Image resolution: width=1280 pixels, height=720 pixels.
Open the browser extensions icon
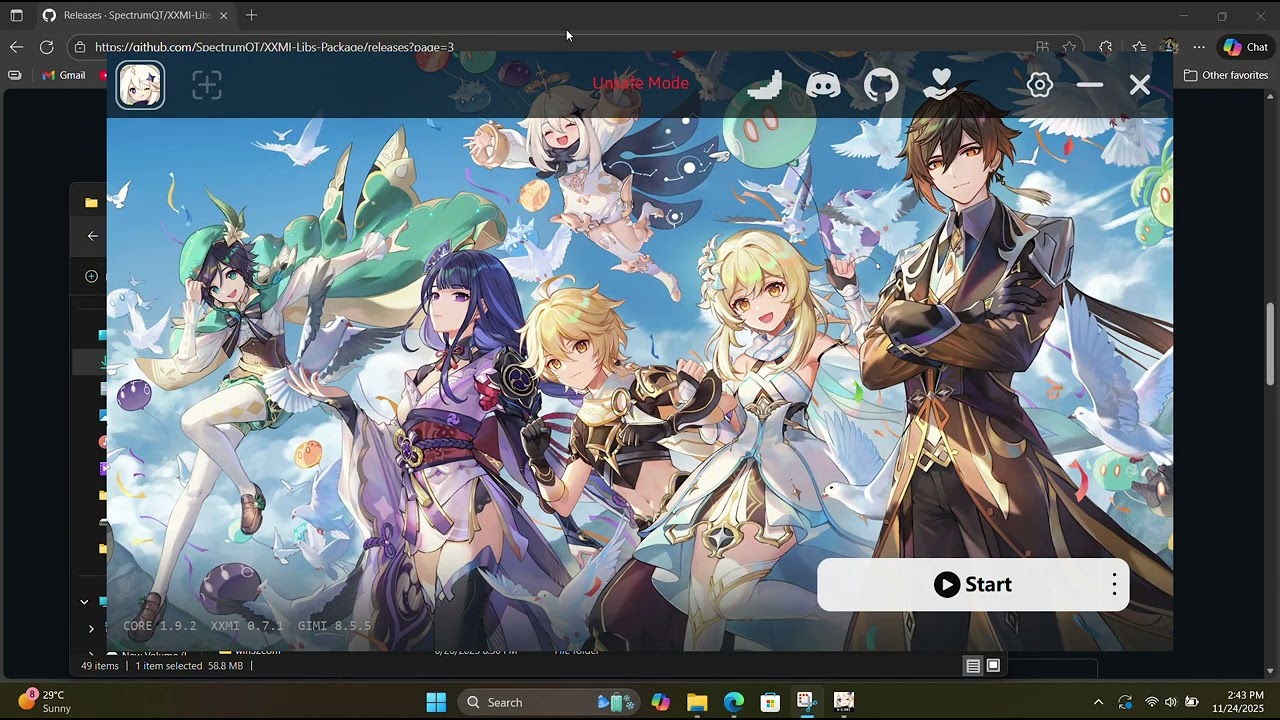(1105, 47)
